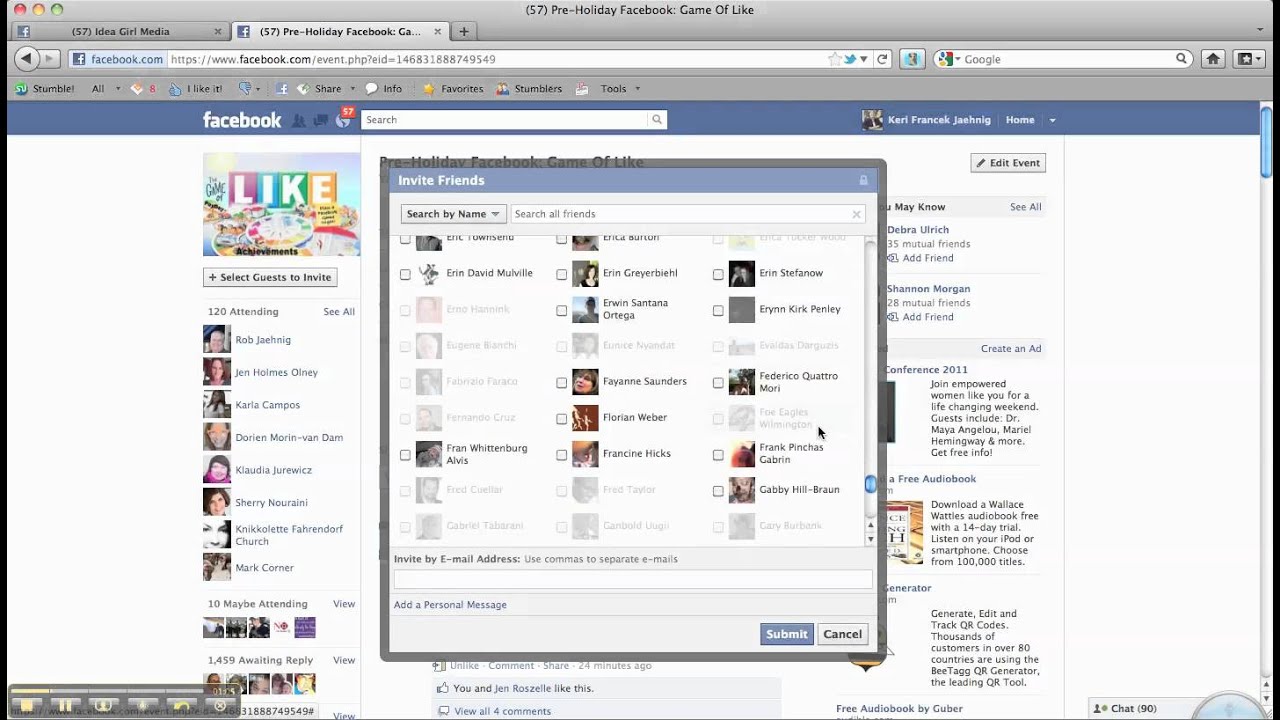
Task: Click the Facebook friend requests icon
Action: point(298,120)
